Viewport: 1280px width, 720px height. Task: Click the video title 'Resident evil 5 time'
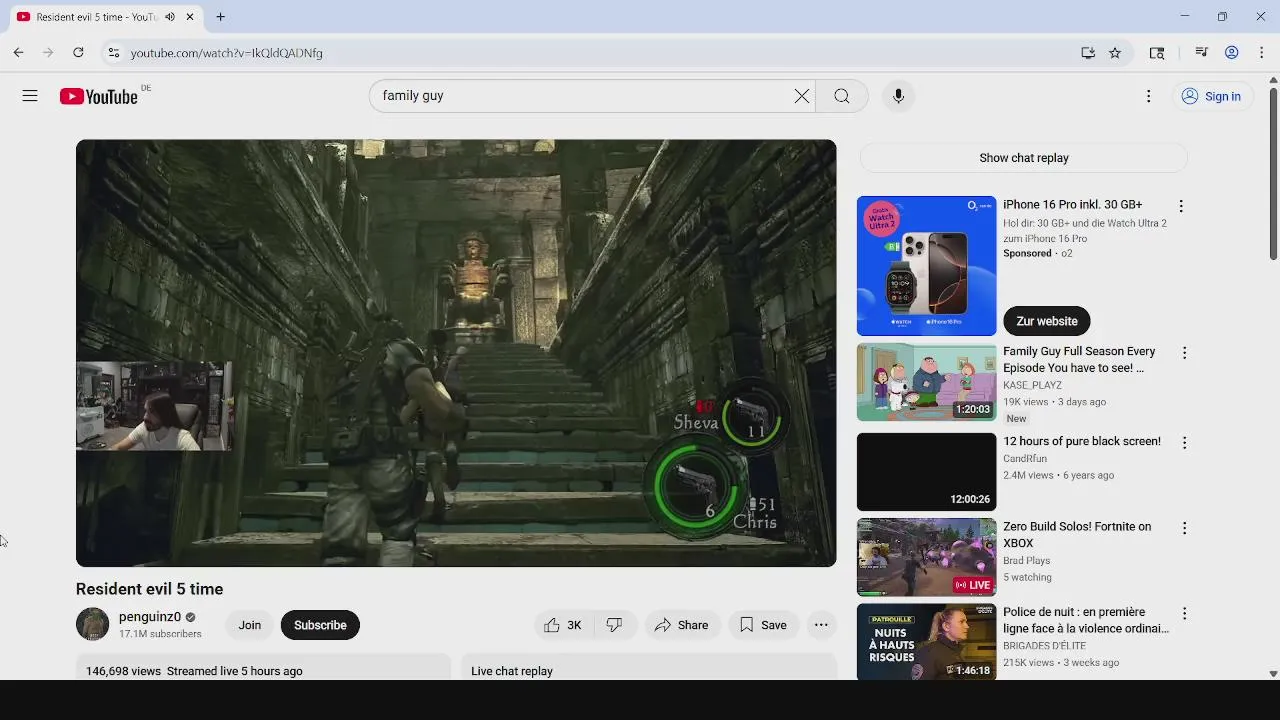point(149,589)
